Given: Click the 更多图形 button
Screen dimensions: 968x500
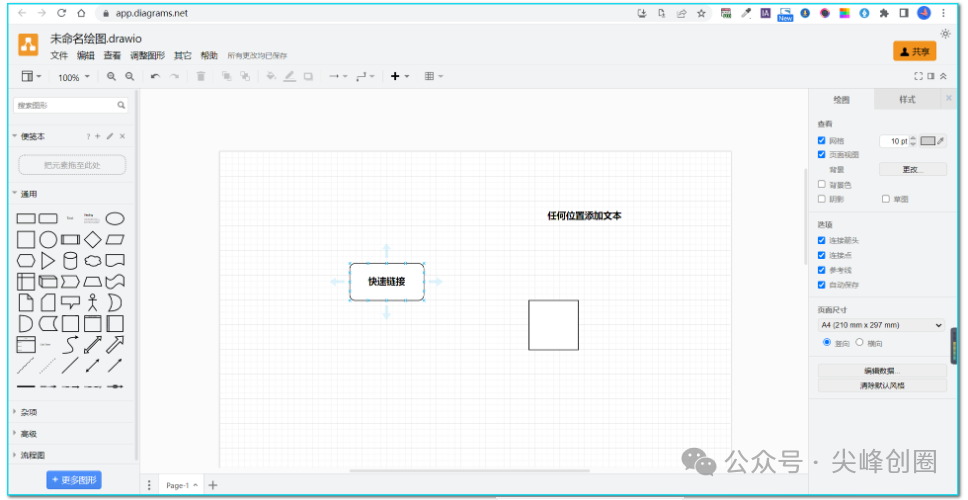Looking at the screenshot, I should [x=74, y=480].
